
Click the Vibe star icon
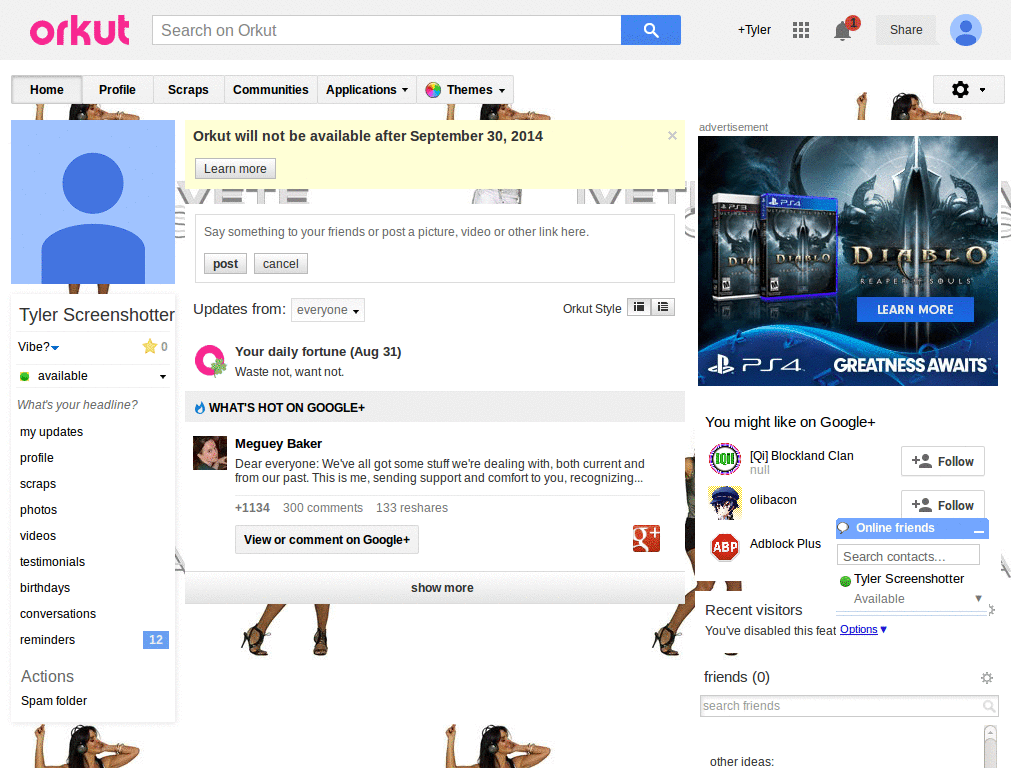click(x=150, y=346)
